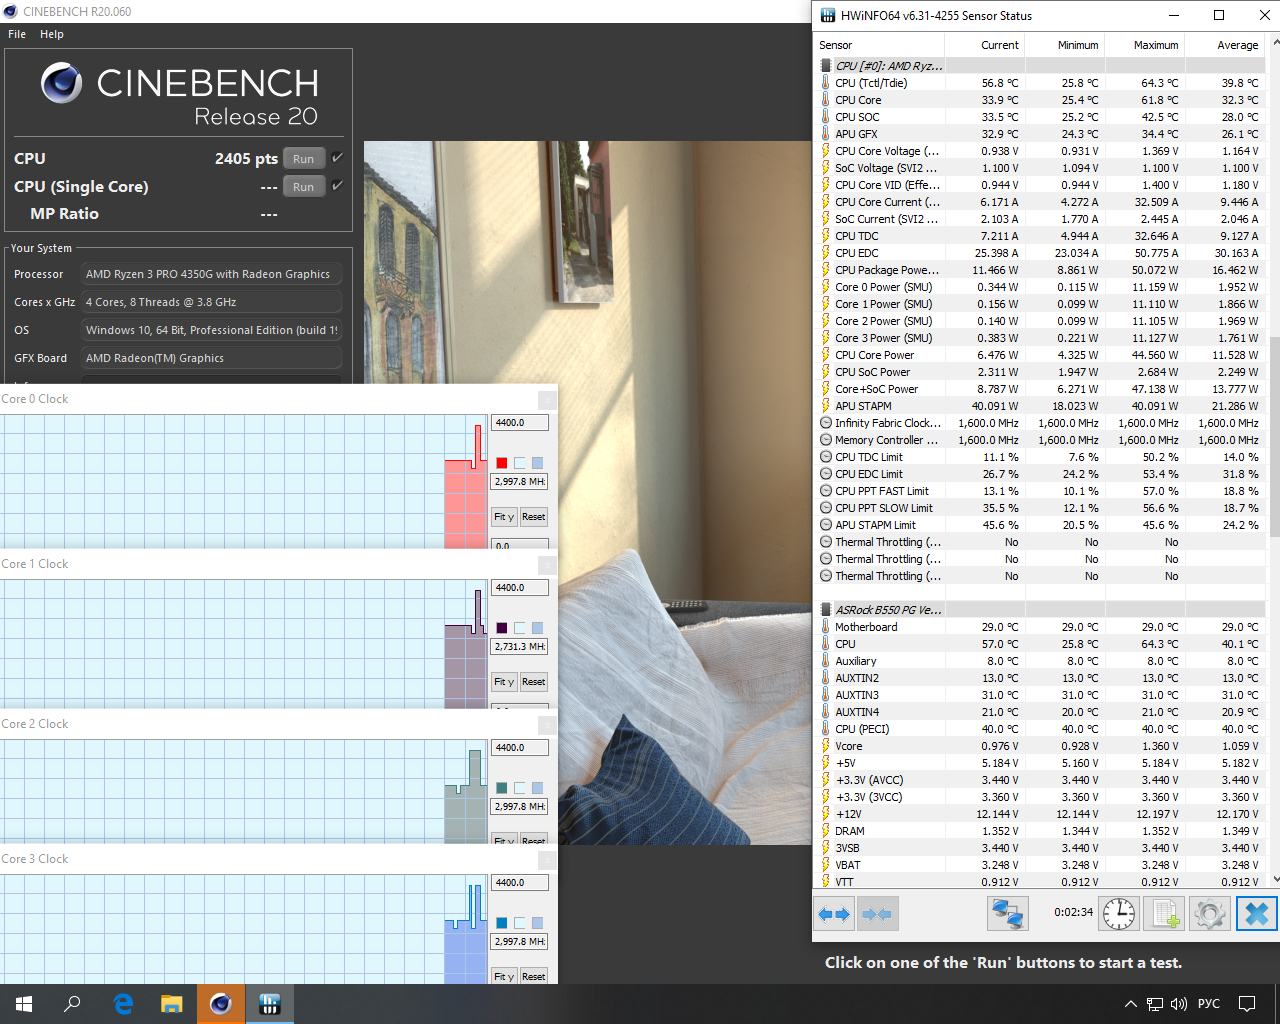This screenshot has height=1024, width=1280.
Task: Open HWiNFO settings gear icon
Action: tap(1209, 914)
